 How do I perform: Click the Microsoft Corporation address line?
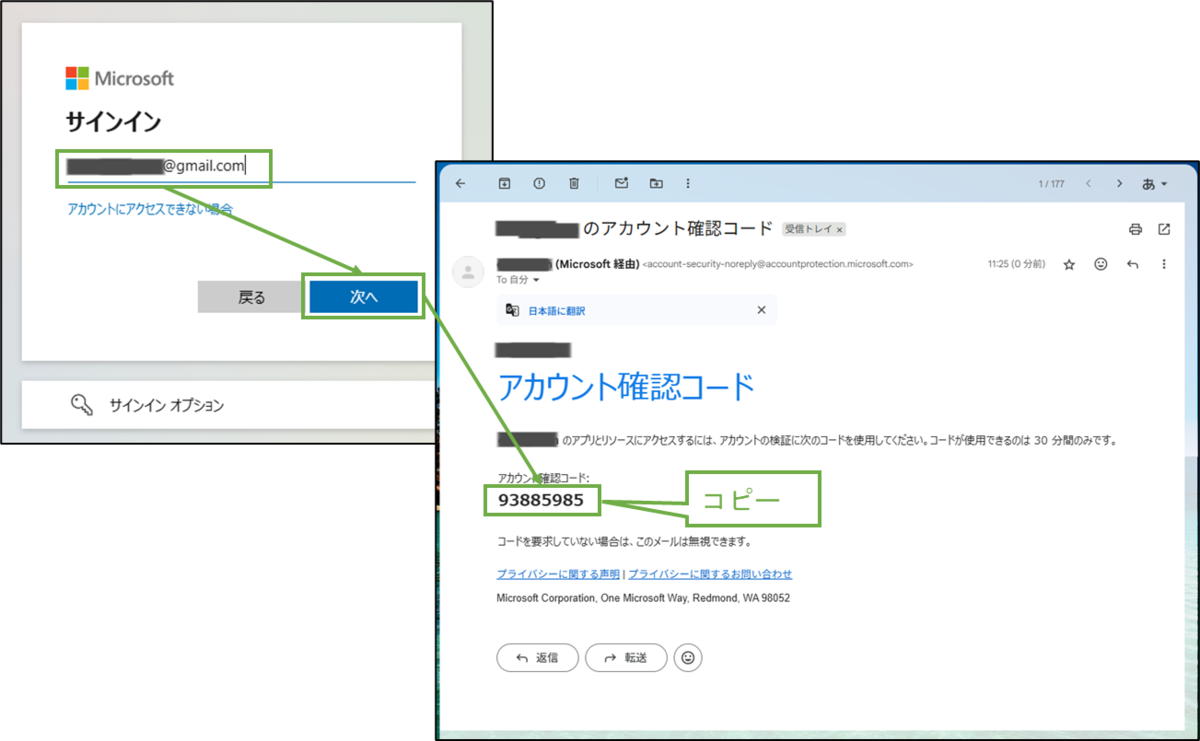pyautogui.click(x=643, y=598)
